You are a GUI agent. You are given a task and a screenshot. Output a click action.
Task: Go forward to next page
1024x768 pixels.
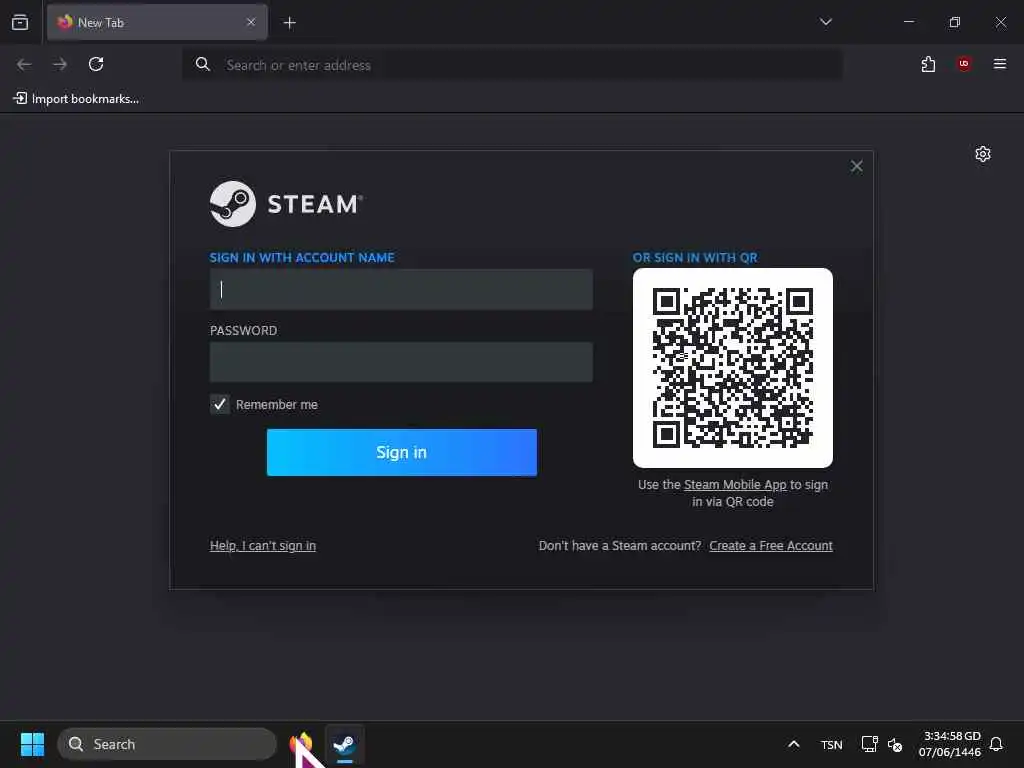coord(60,64)
